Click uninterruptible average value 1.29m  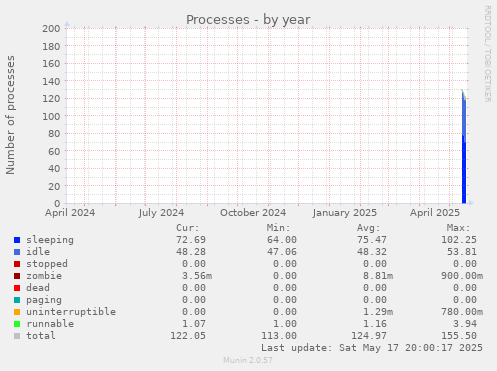(378, 312)
